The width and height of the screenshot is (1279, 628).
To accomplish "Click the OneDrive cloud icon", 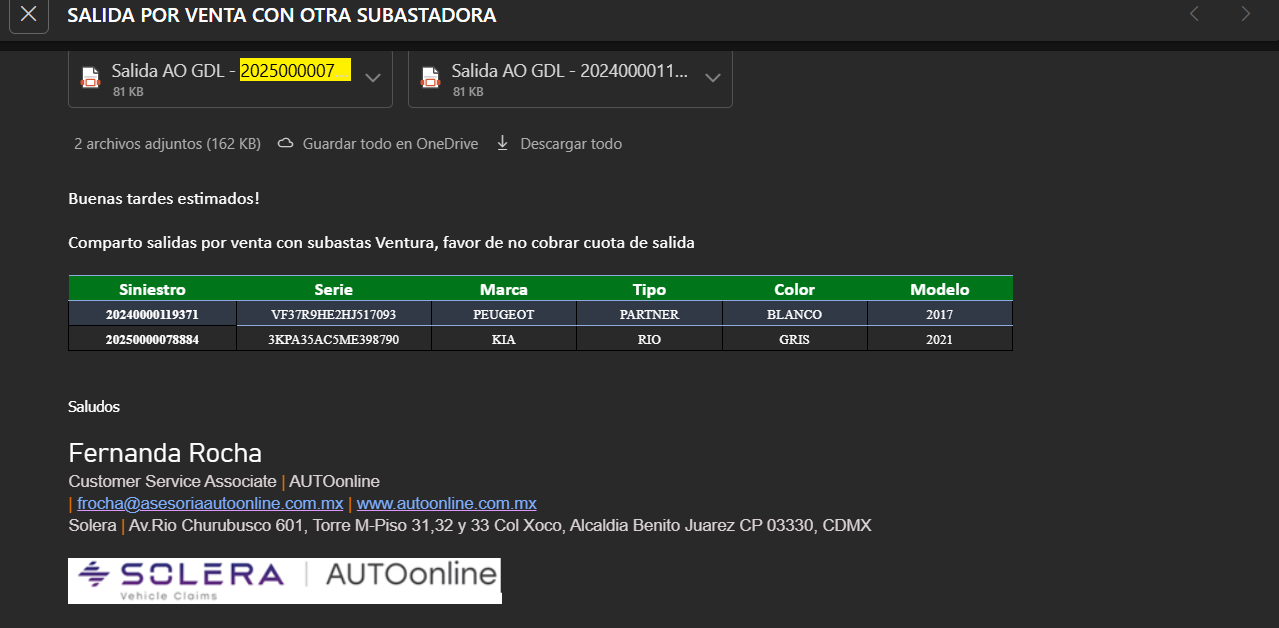I will coord(285,144).
